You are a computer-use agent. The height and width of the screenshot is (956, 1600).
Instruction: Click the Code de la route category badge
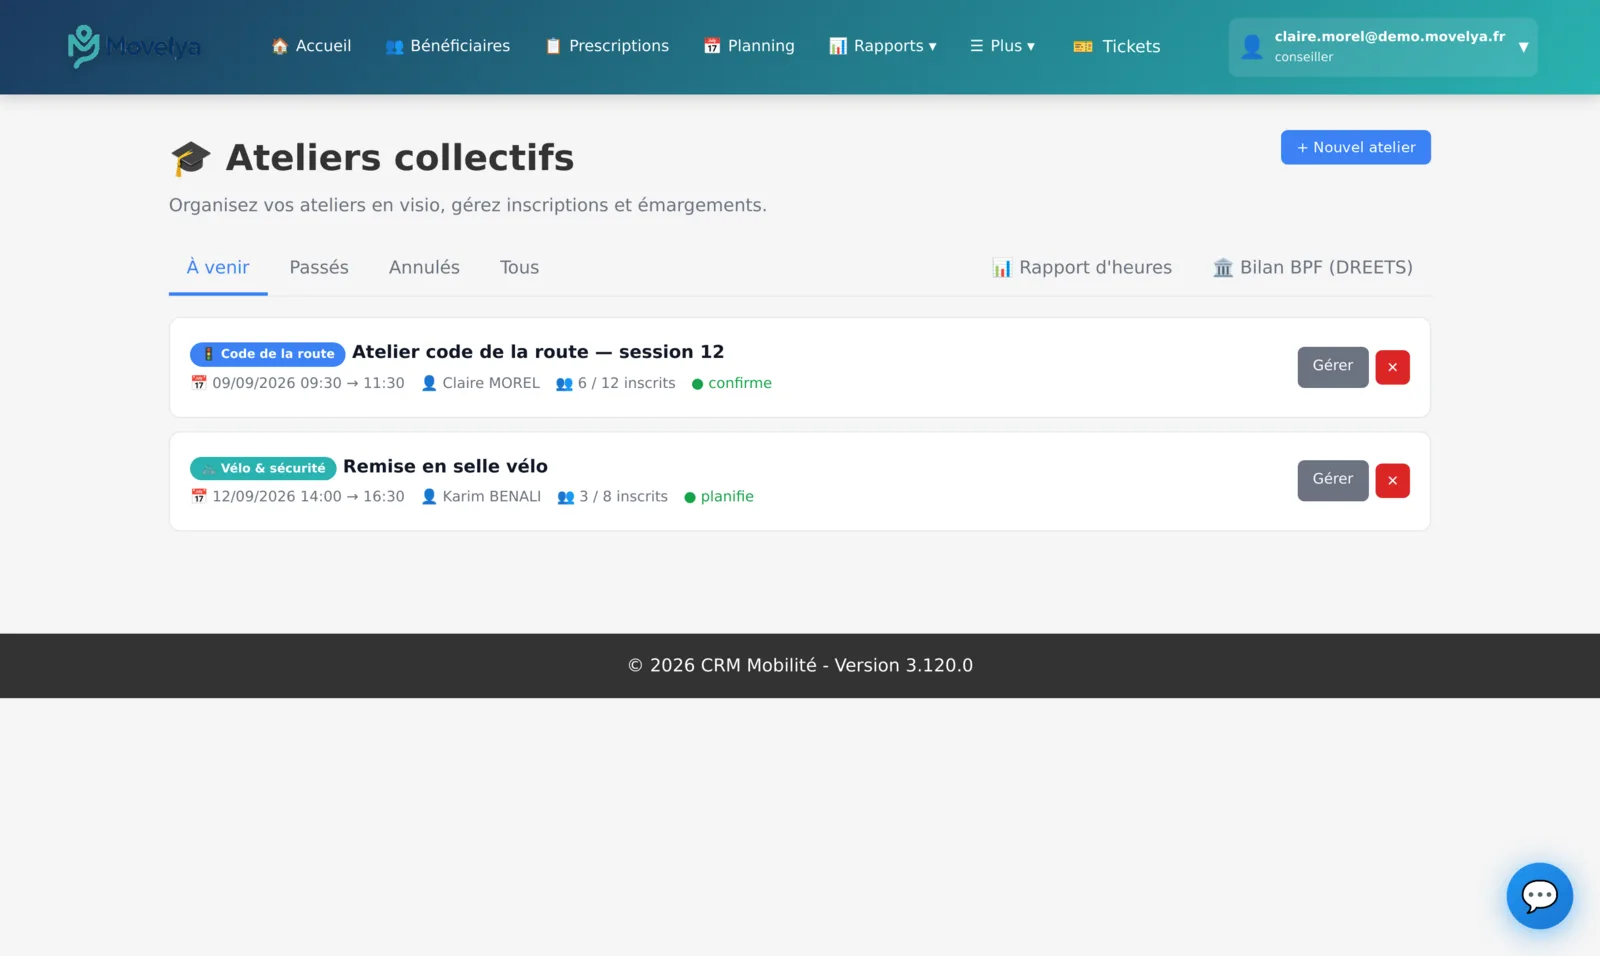(x=267, y=354)
